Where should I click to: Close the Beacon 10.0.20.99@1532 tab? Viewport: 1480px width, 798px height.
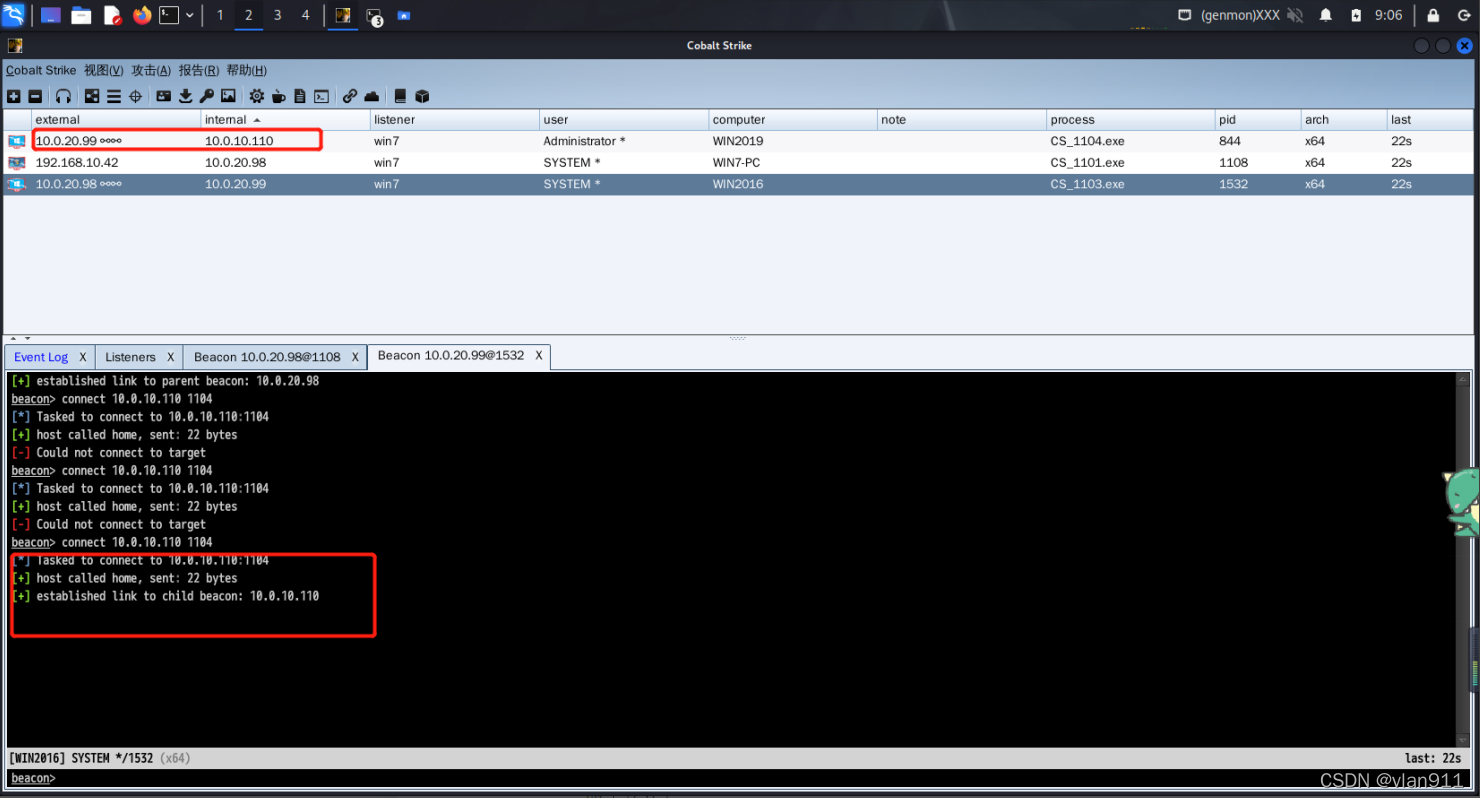tap(539, 355)
